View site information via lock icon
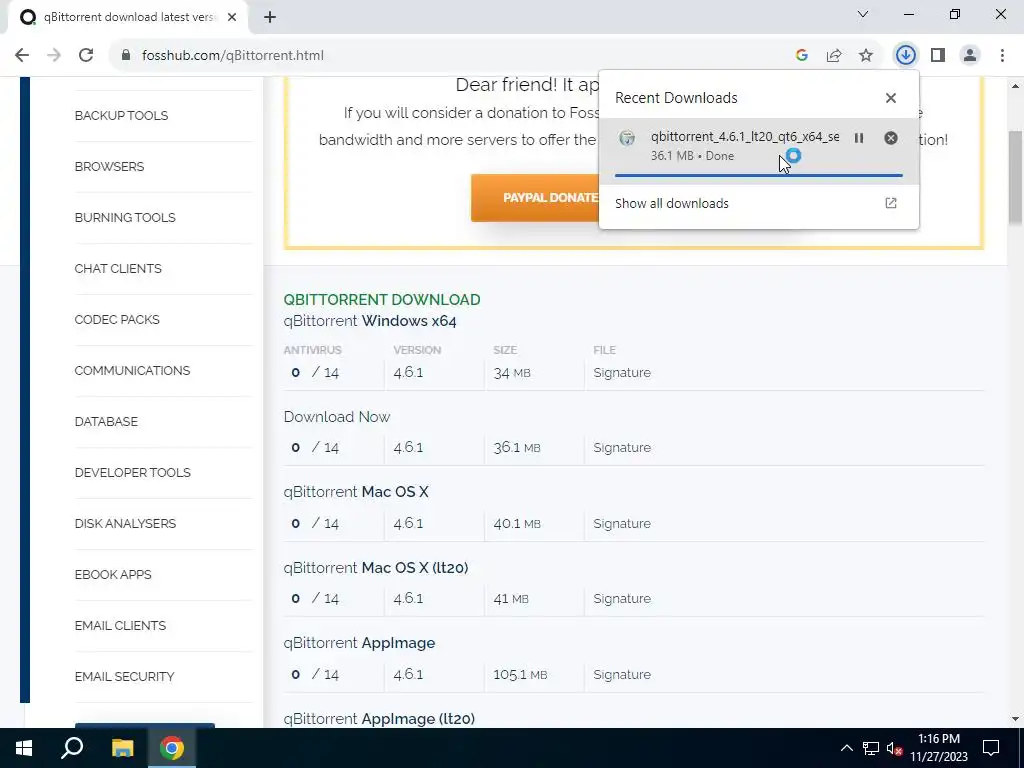 (x=126, y=56)
